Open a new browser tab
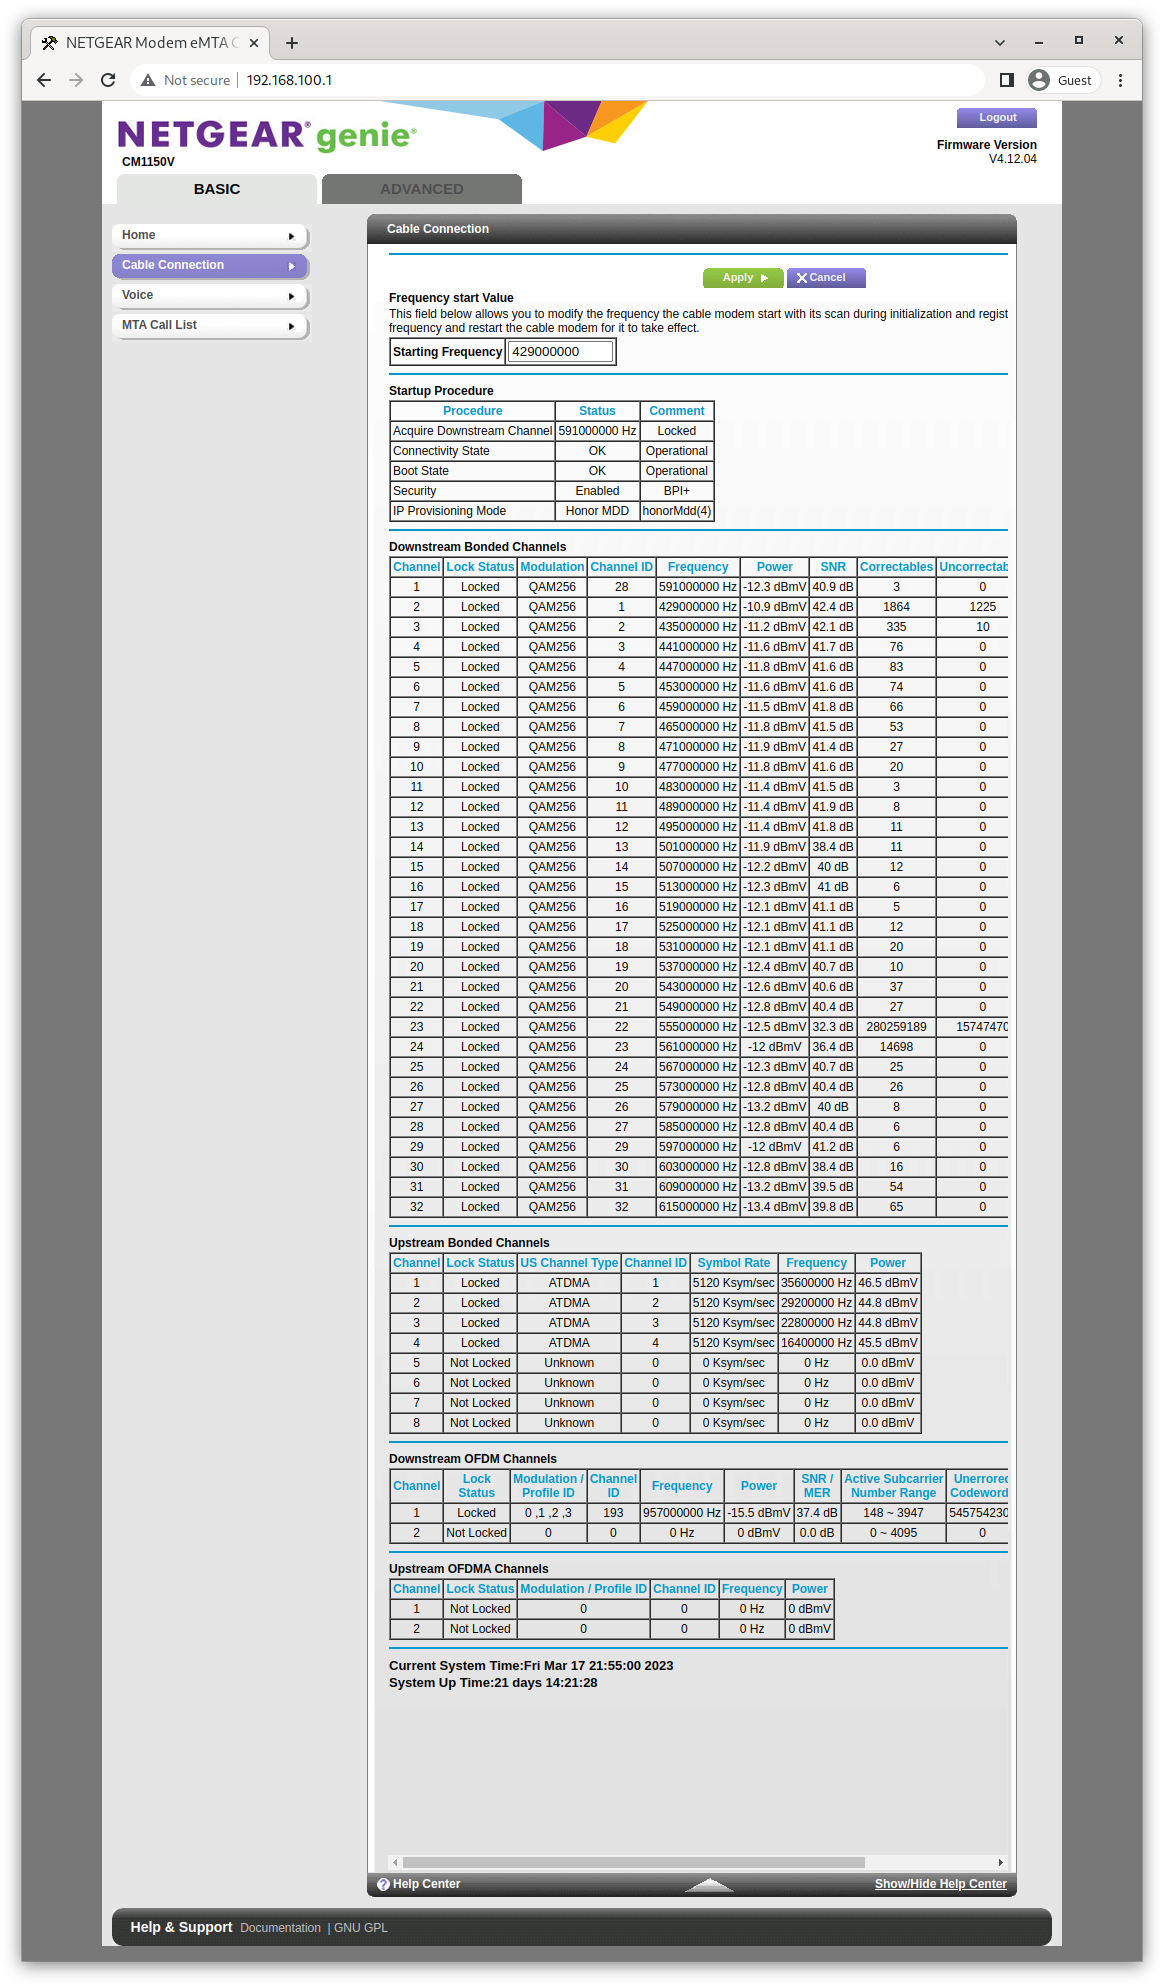The height and width of the screenshot is (1986, 1164). [x=292, y=43]
